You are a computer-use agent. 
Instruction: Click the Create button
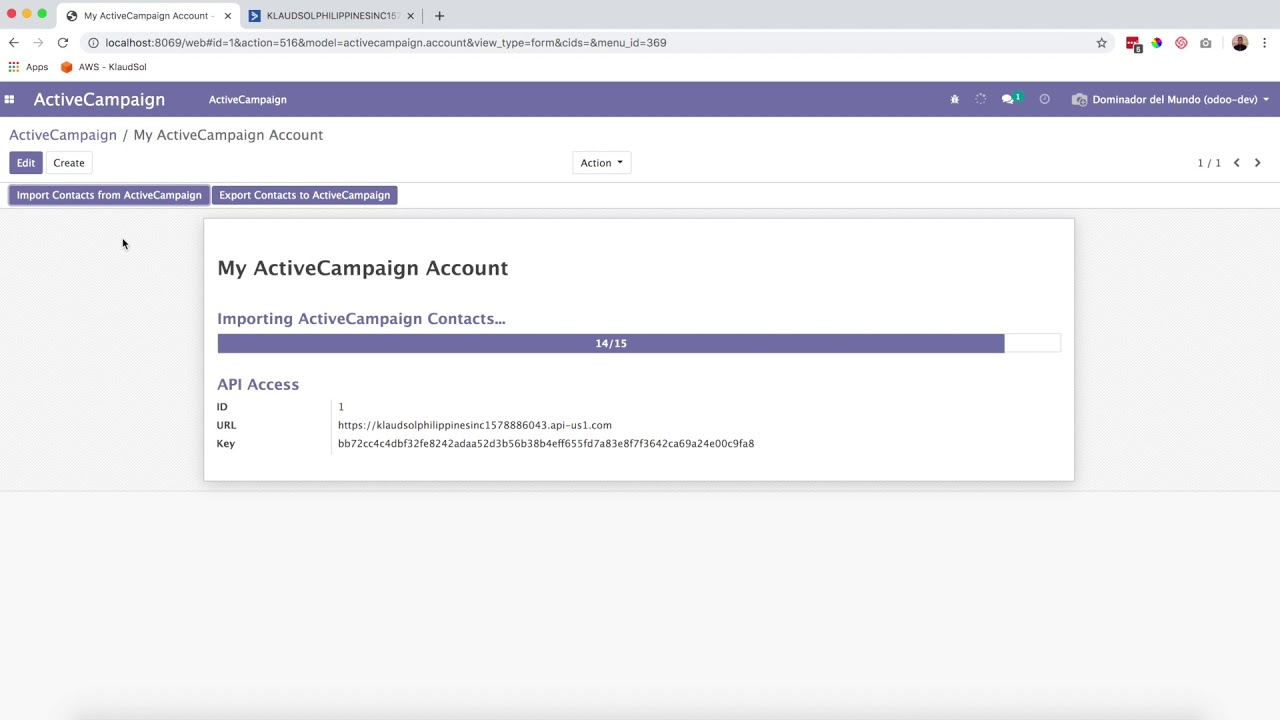(69, 163)
